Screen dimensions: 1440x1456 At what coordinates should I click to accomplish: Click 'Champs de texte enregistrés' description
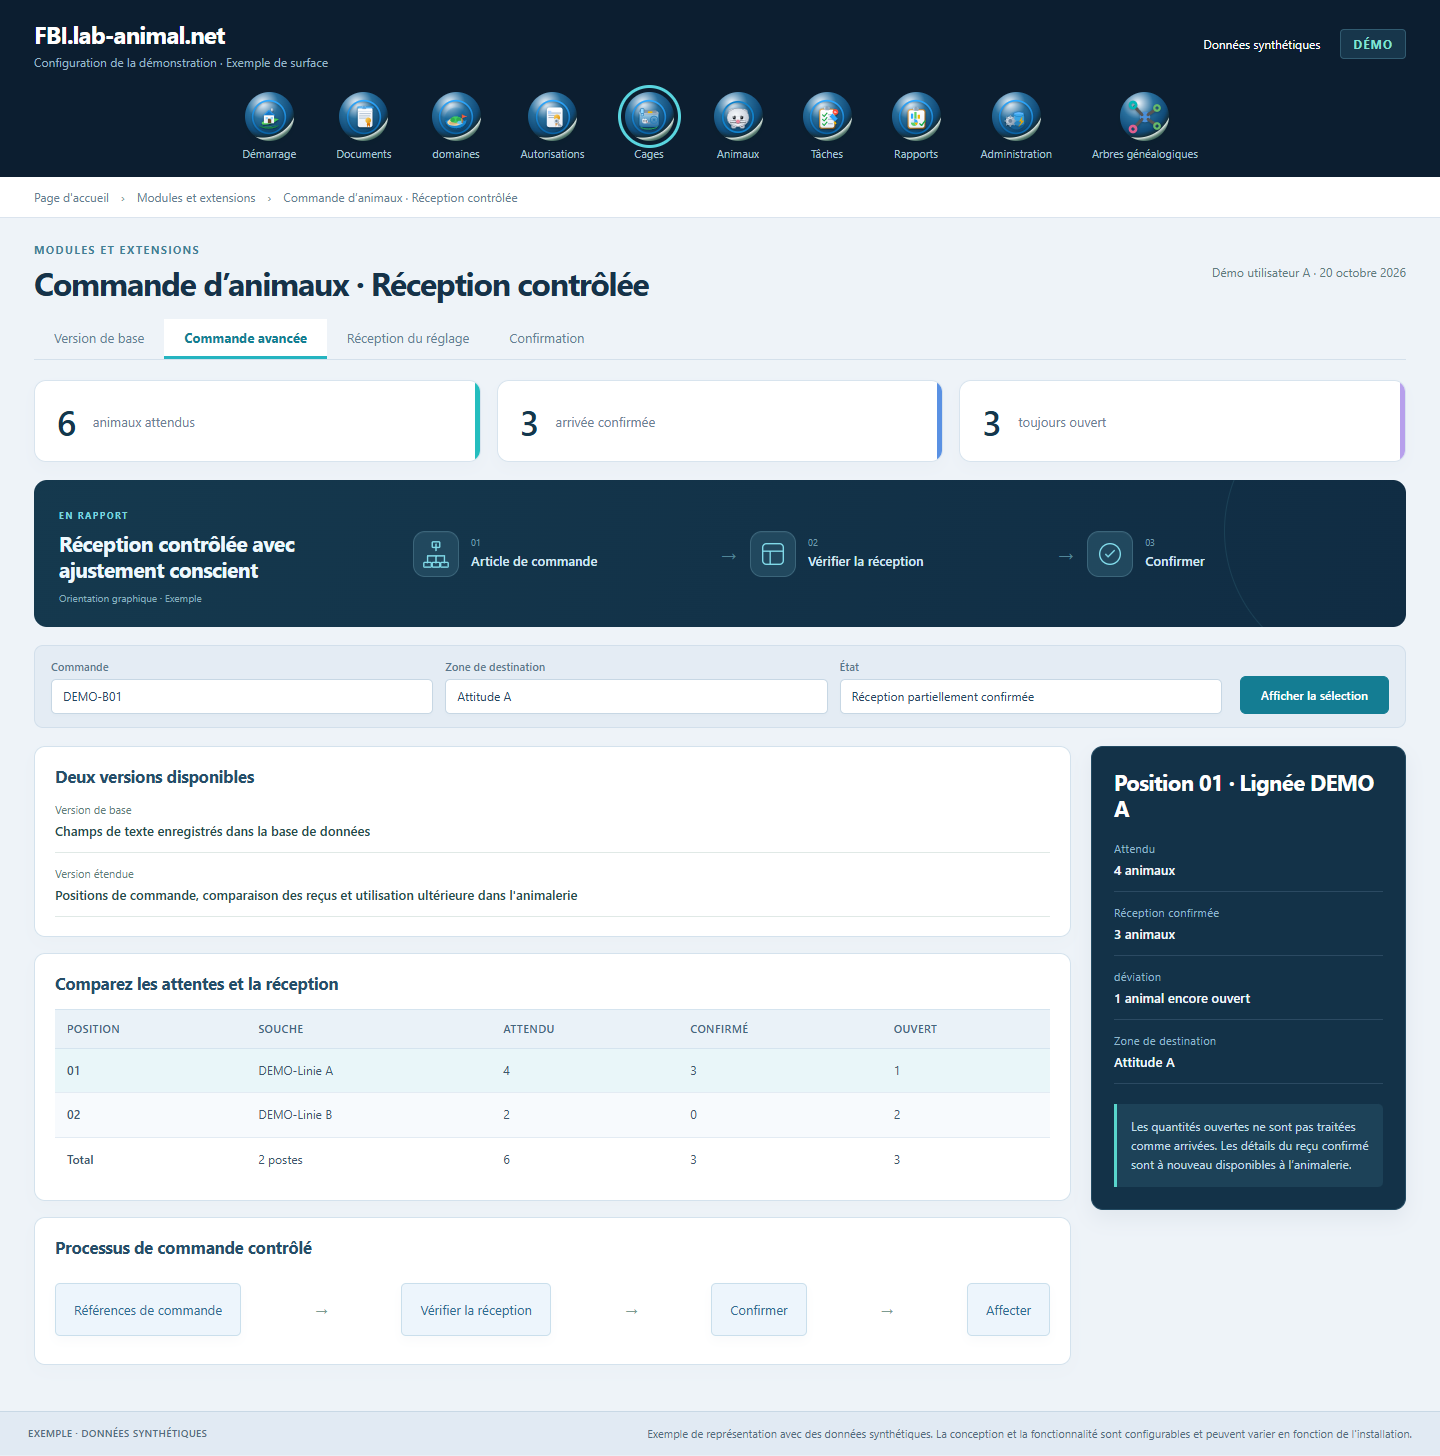(x=212, y=832)
